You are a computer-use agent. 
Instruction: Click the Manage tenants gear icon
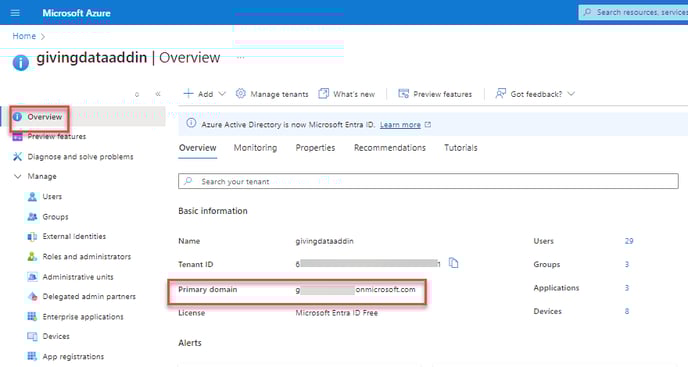pos(240,94)
